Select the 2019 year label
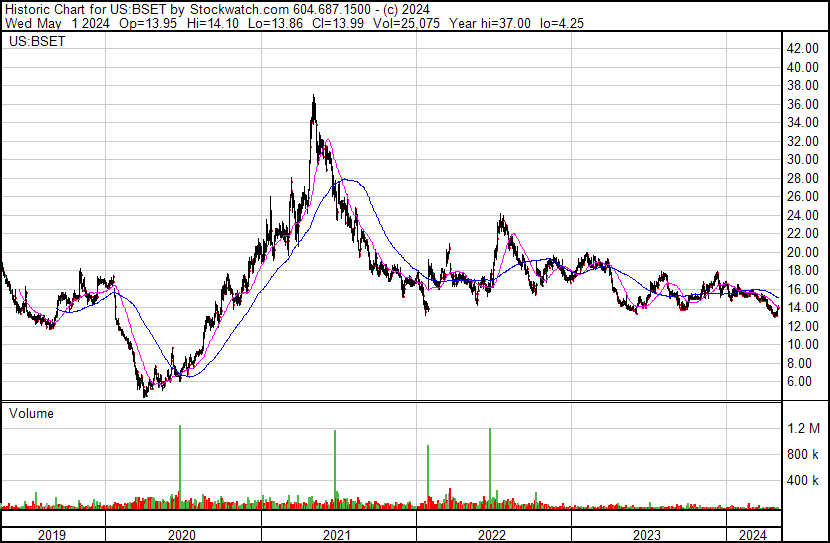 [52, 535]
